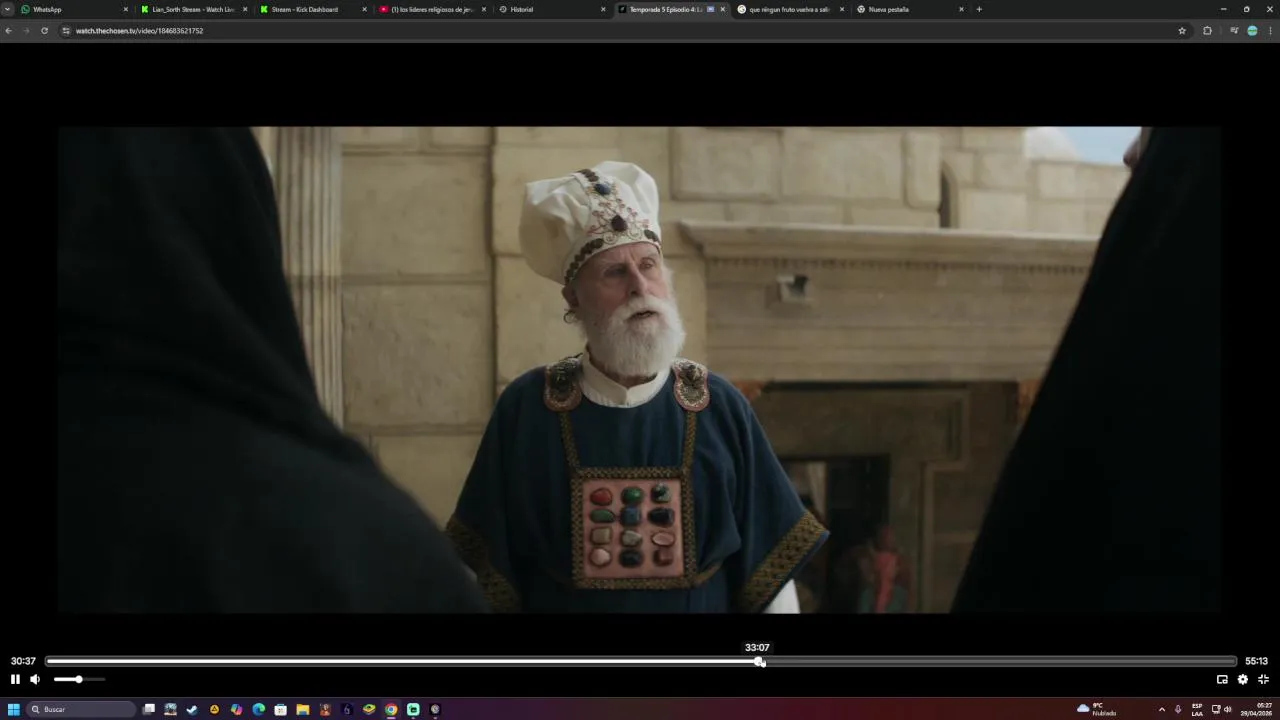Screen dimensions: 1280x720
Task: Exit fullscreen video mode
Action: click(x=1263, y=679)
